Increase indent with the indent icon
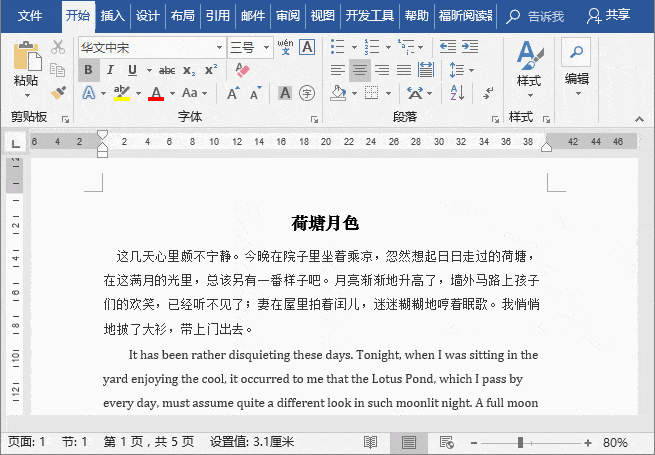This screenshot has width=655, height=455. click(470, 47)
